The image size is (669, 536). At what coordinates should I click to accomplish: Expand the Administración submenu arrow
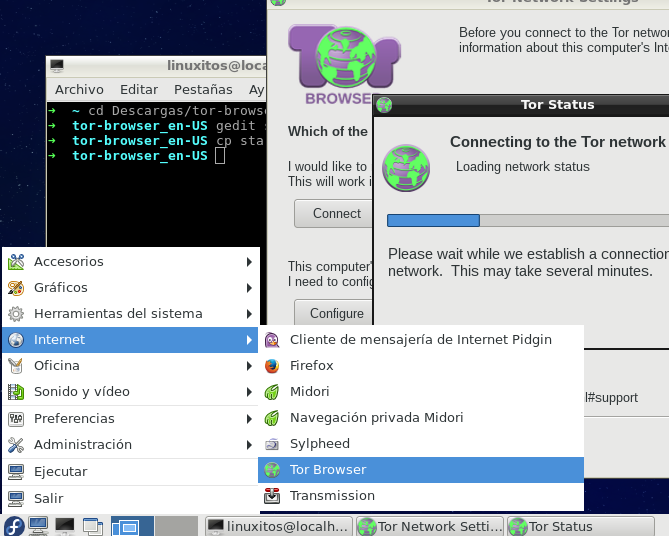[249, 445]
